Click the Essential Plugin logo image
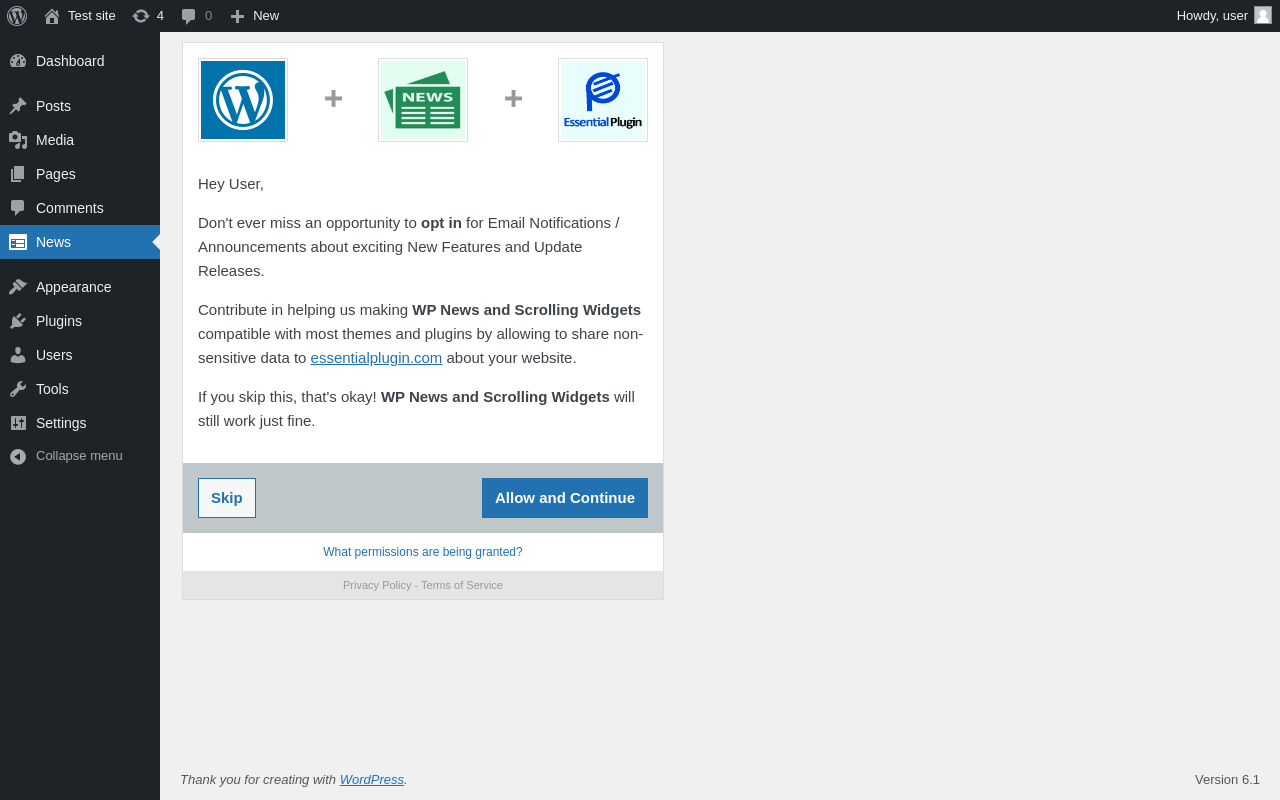The width and height of the screenshot is (1280, 800). tap(603, 100)
